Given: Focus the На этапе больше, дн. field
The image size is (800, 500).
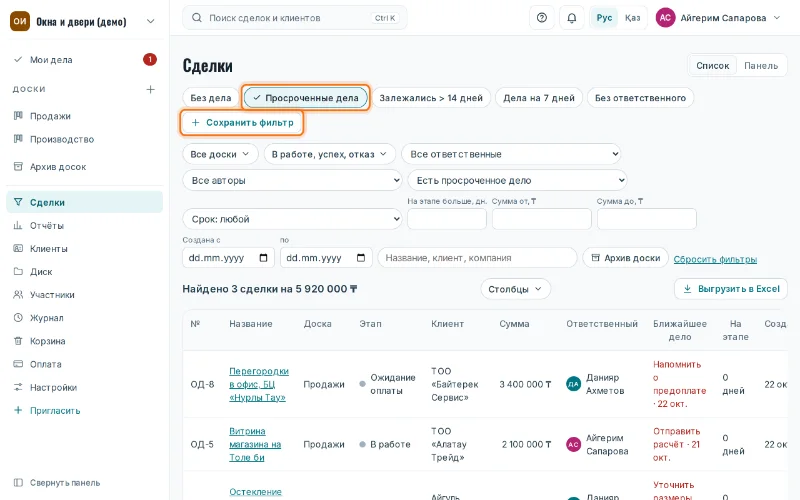Looking at the screenshot, I should (x=447, y=219).
